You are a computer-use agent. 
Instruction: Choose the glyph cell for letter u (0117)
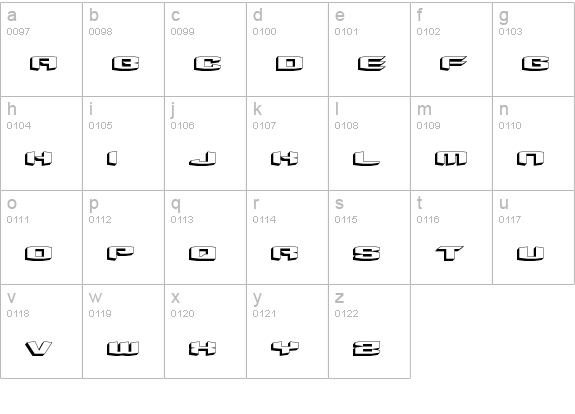[x=534, y=237]
